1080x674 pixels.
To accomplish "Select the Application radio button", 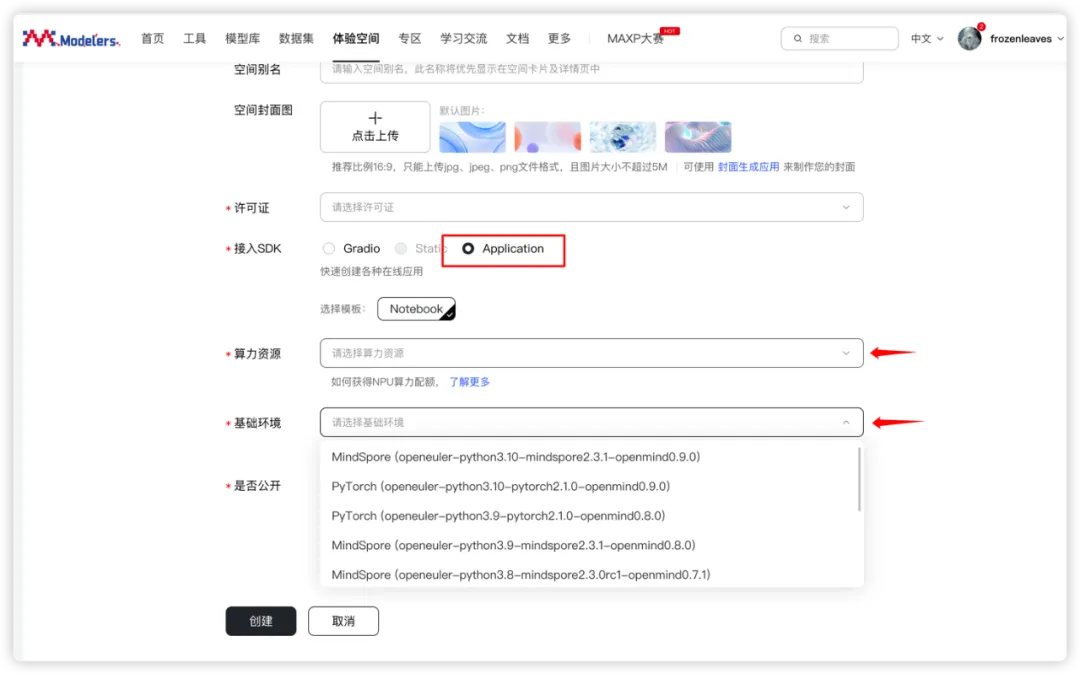I will point(468,249).
